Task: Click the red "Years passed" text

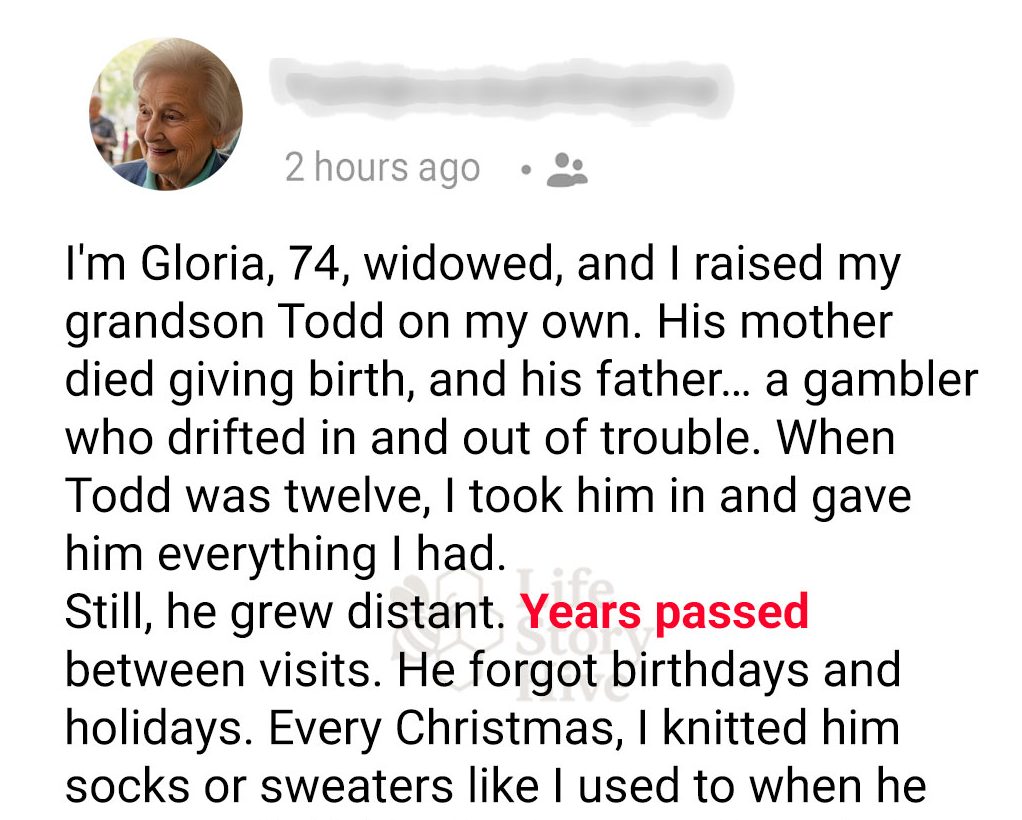Action: tap(665, 612)
